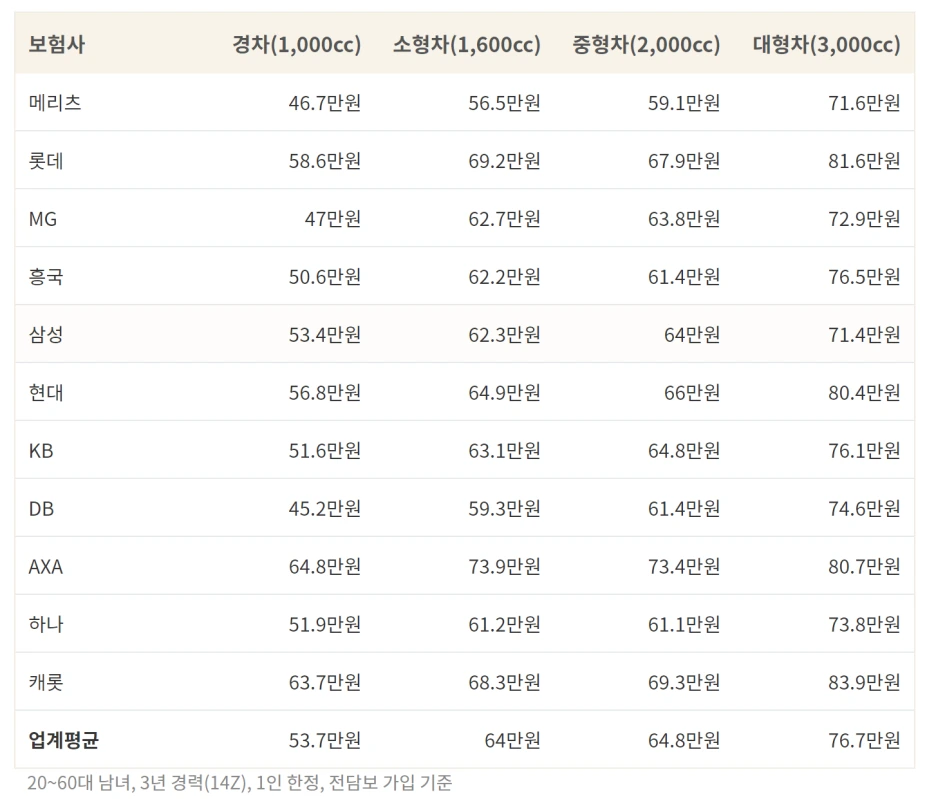Click 흥국 경차 value 50.6만원
This screenshot has width=936, height=799.
pos(325,276)
